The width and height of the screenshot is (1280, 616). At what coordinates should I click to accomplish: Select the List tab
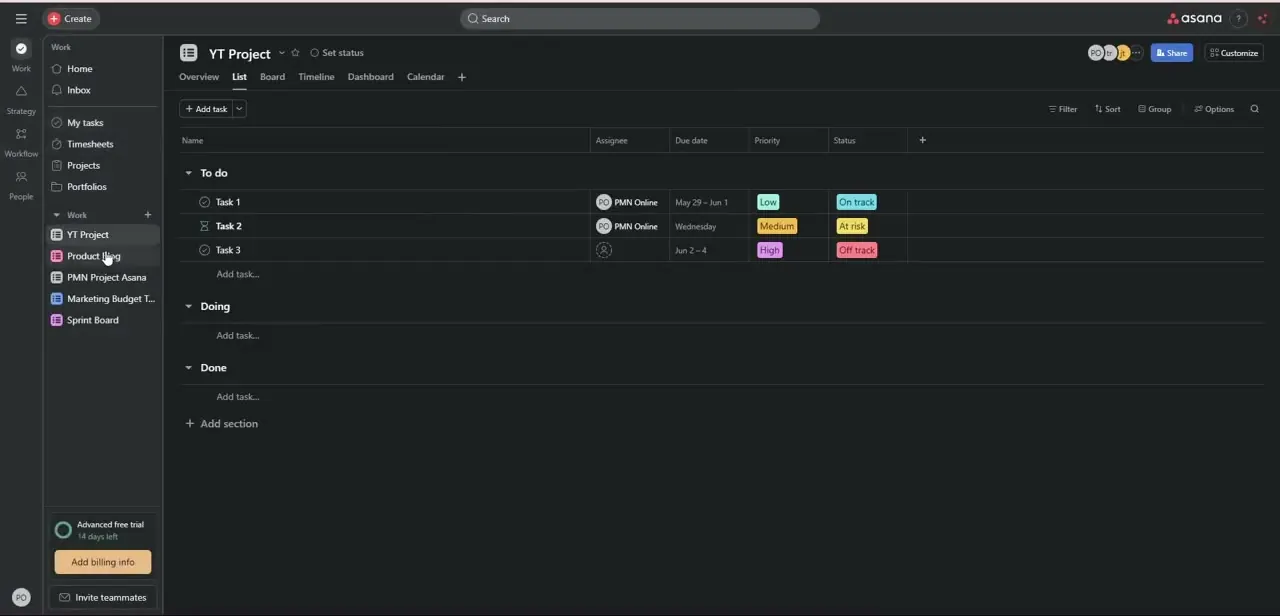[x=239, y=77]
